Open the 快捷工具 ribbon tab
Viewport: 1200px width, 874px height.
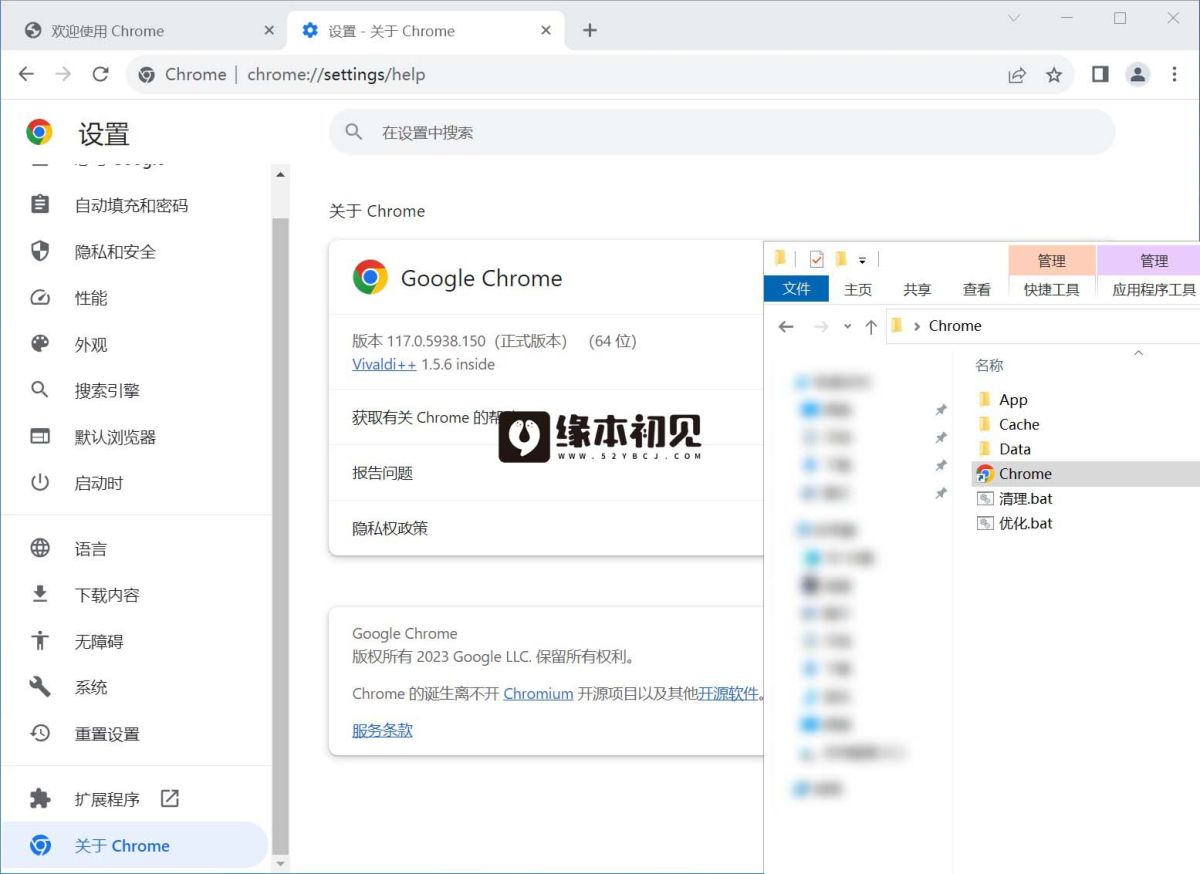pyautogui.click(x=1052, y=289)
